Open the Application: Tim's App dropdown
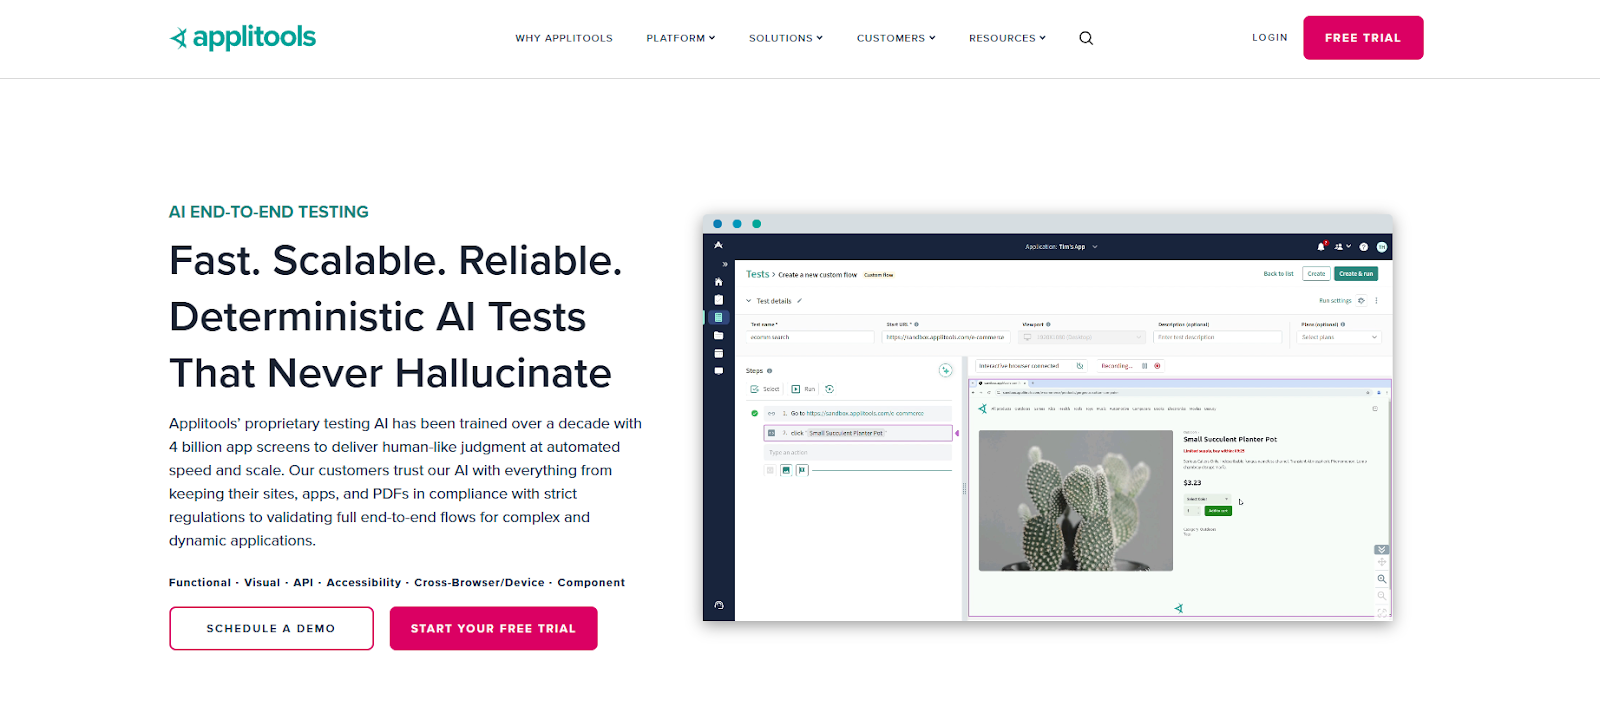 (x=1061, y=246)
